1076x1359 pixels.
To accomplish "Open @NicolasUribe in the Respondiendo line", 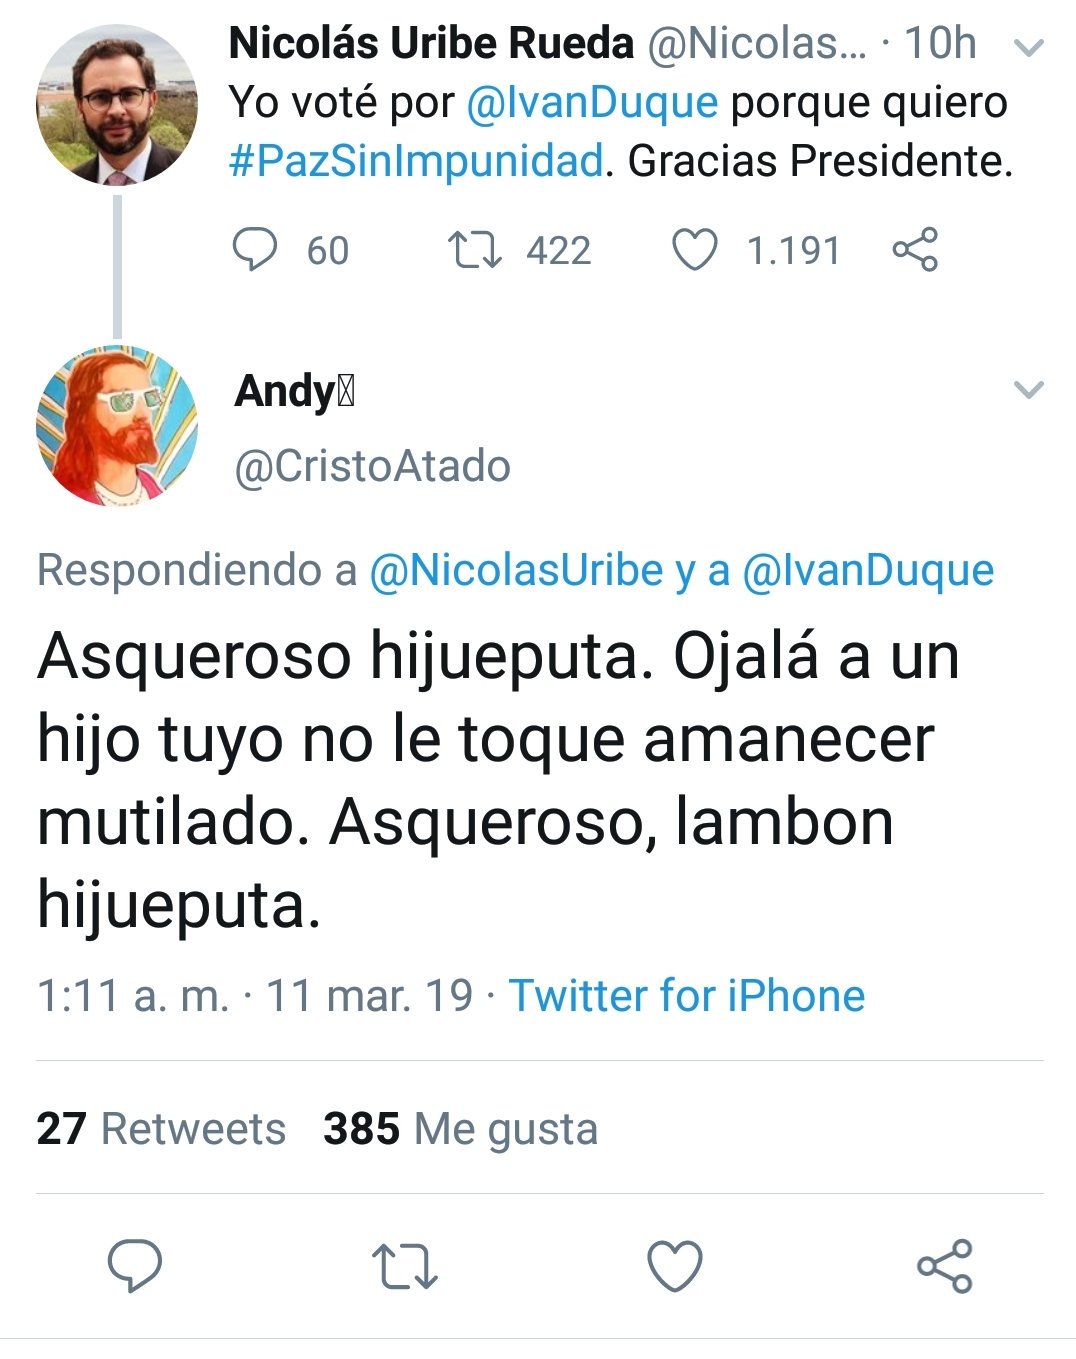I will (x=516, y=571).
